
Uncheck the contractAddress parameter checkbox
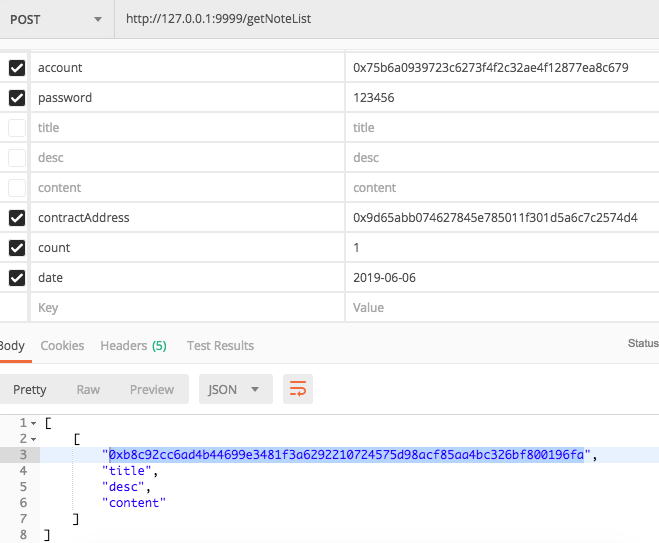click(17, 218)
